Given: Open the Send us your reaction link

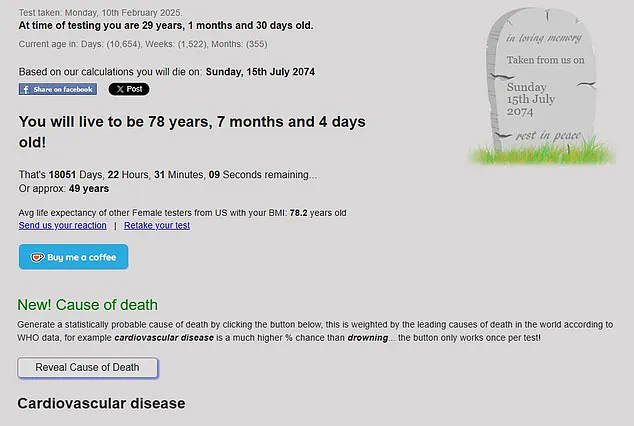Looking at the screenshot, I should (62, 225).
